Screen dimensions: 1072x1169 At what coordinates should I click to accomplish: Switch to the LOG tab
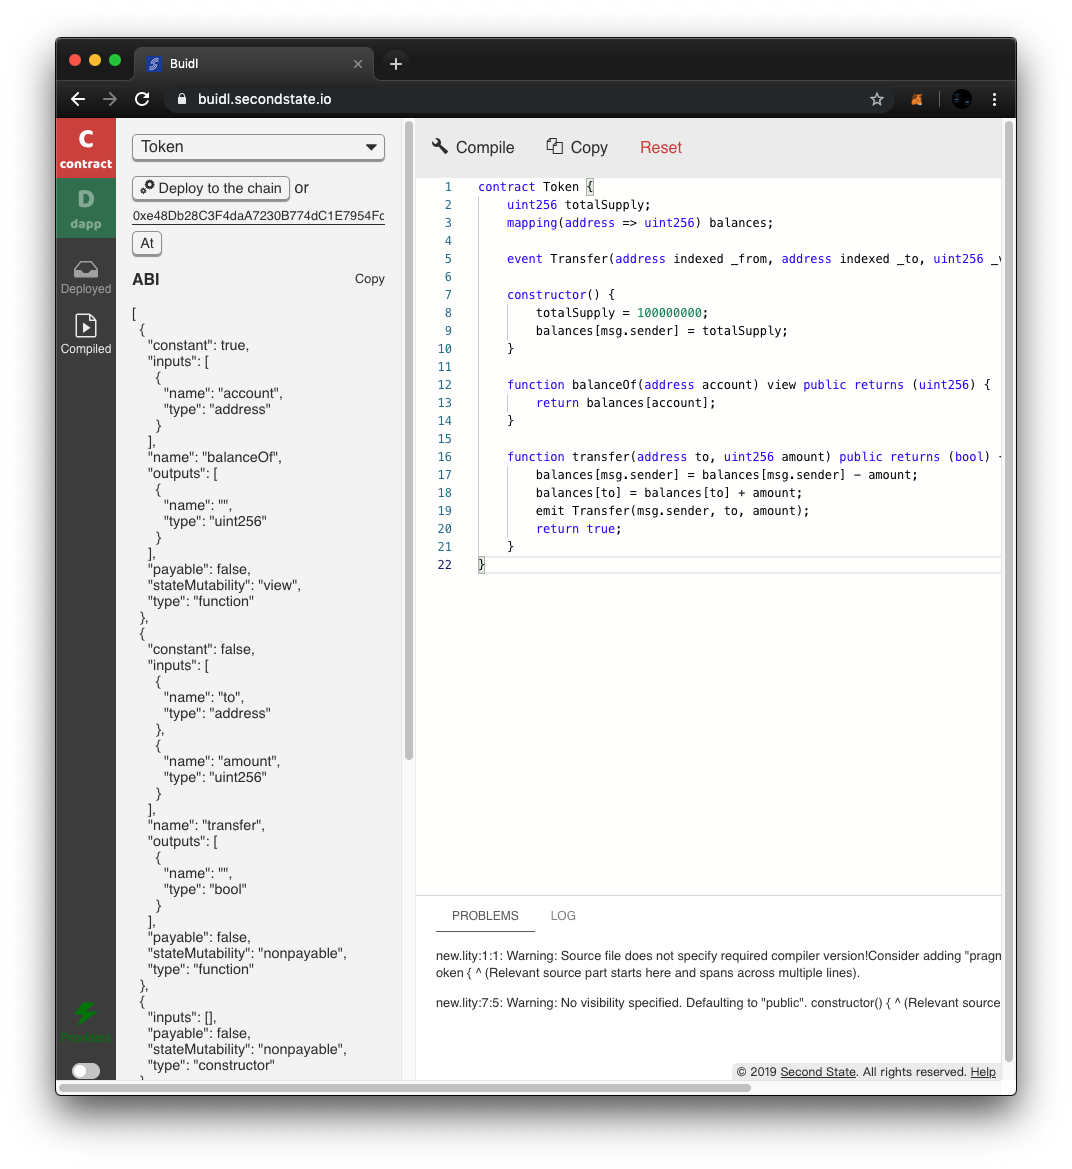tap(563, 916)
